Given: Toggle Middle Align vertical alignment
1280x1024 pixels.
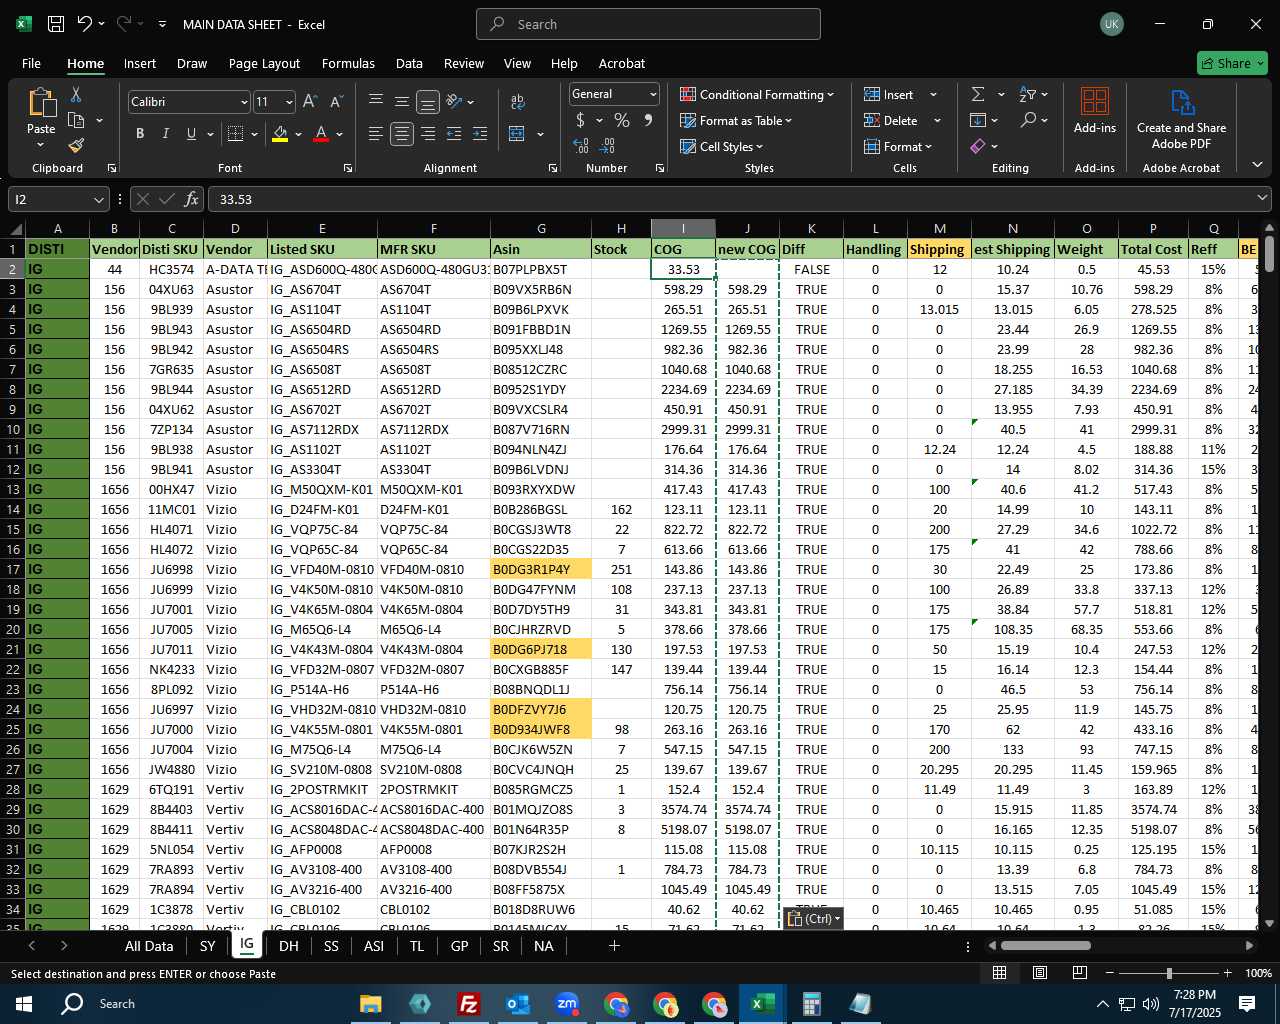Looking at the screenshot, I should tap(402, 102).
